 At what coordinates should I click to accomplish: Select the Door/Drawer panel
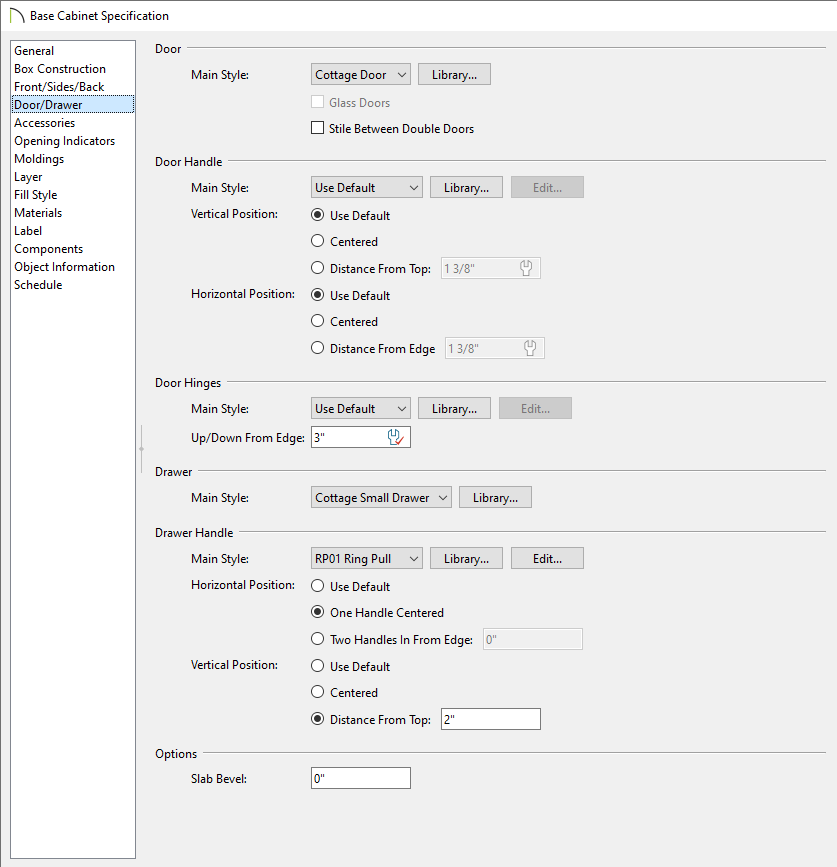tap(72, 105)
